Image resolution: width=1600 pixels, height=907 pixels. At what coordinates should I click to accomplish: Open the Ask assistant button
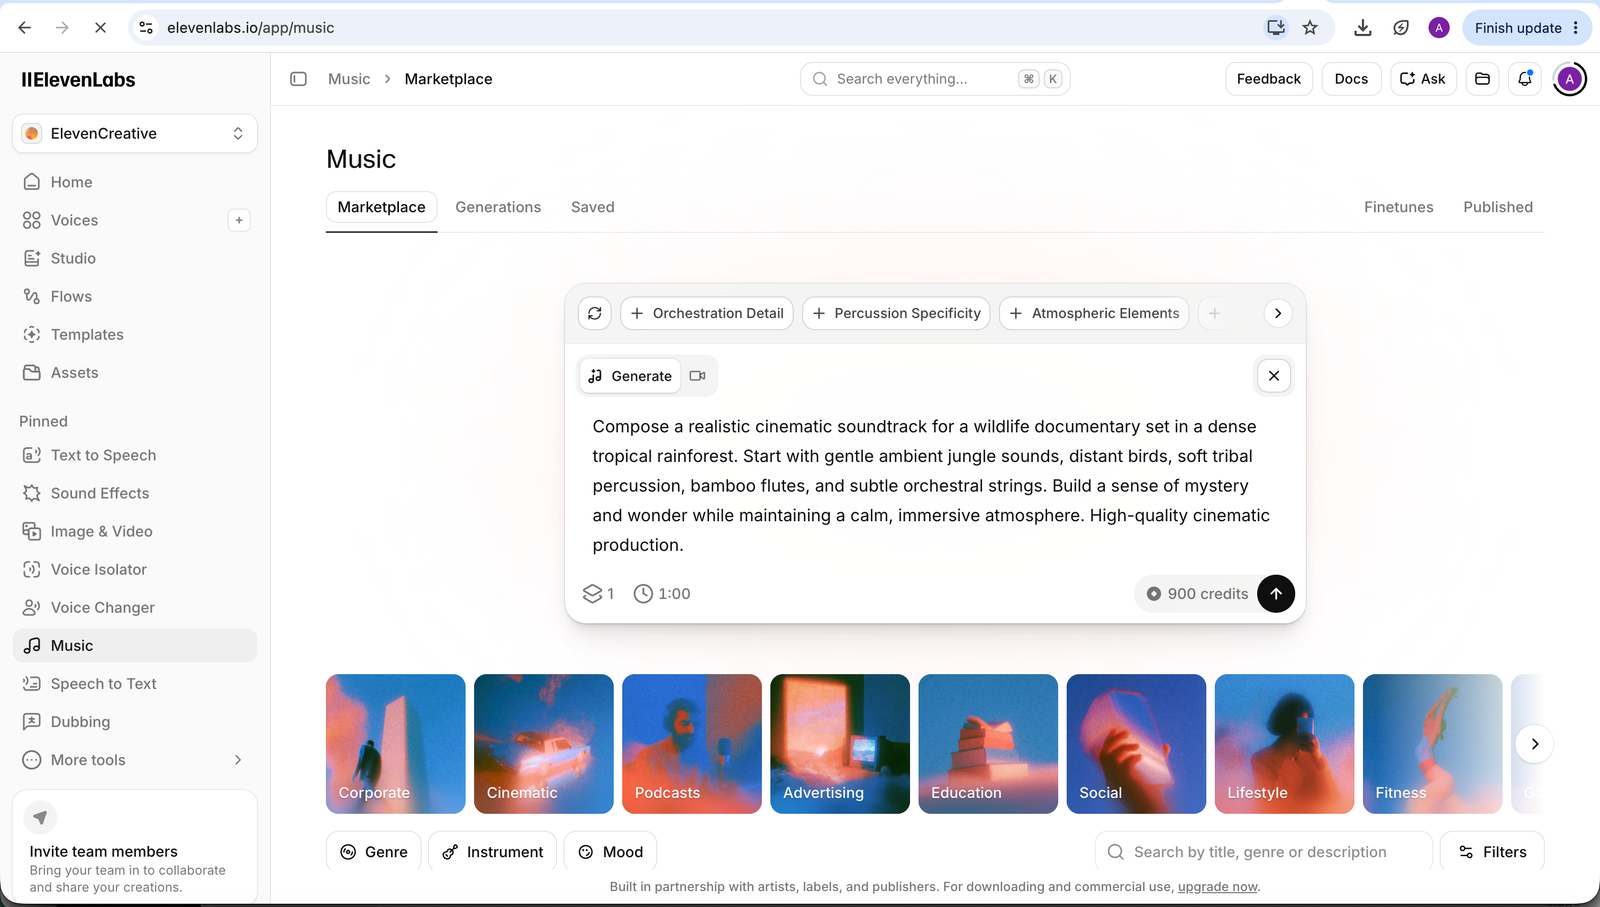(x=1423, y=79)
